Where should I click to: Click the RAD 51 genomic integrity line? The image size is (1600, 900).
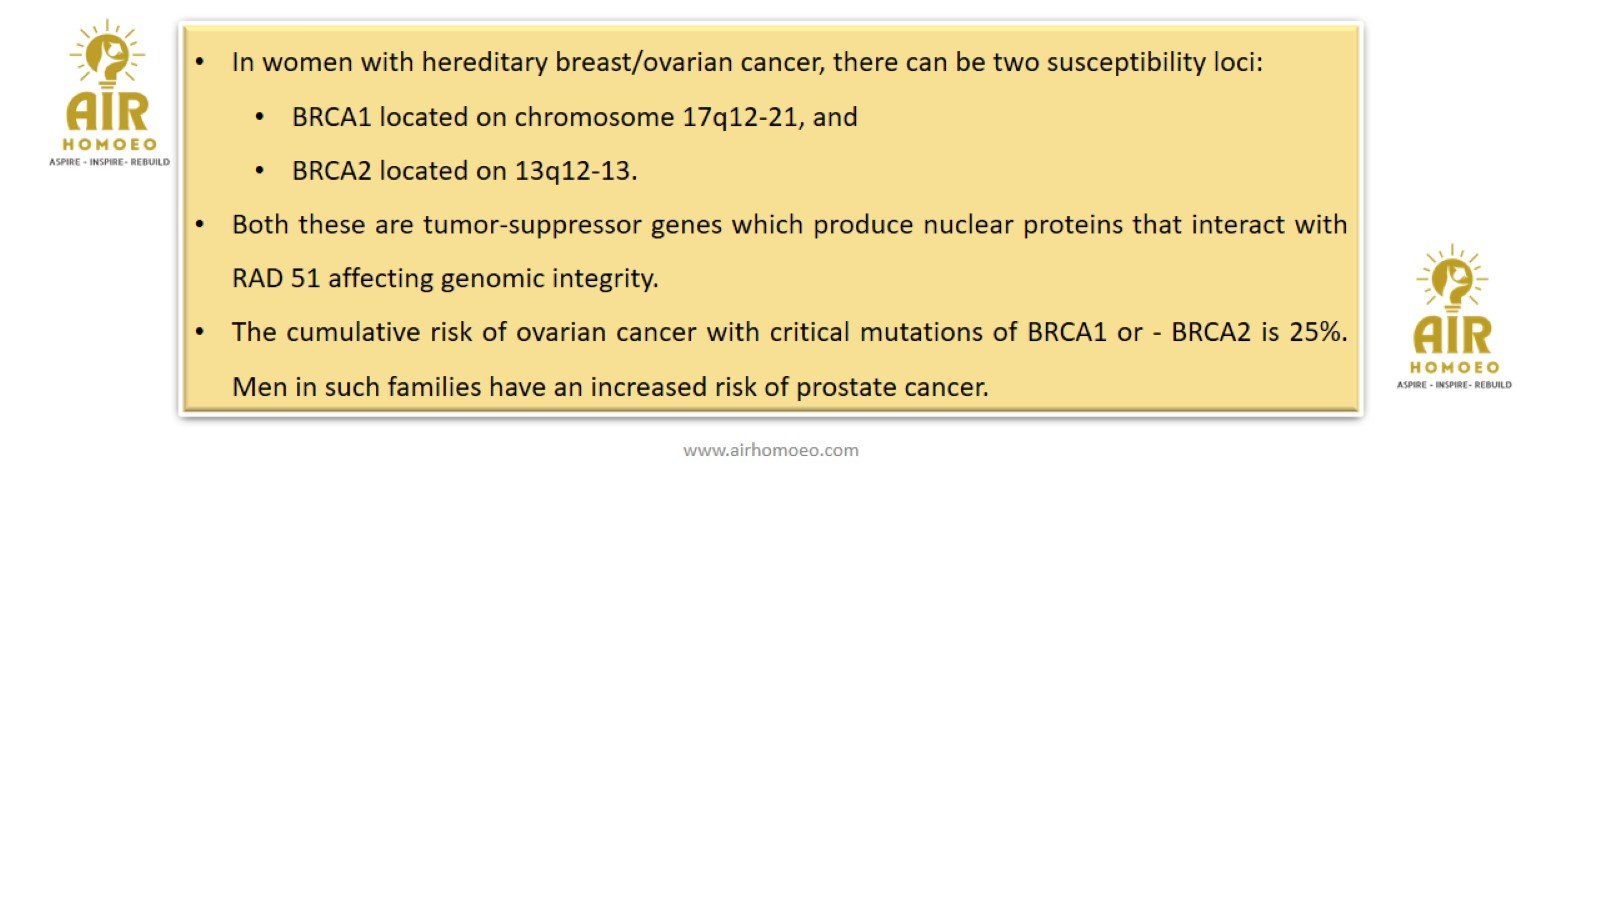click(x=445, y=278)
